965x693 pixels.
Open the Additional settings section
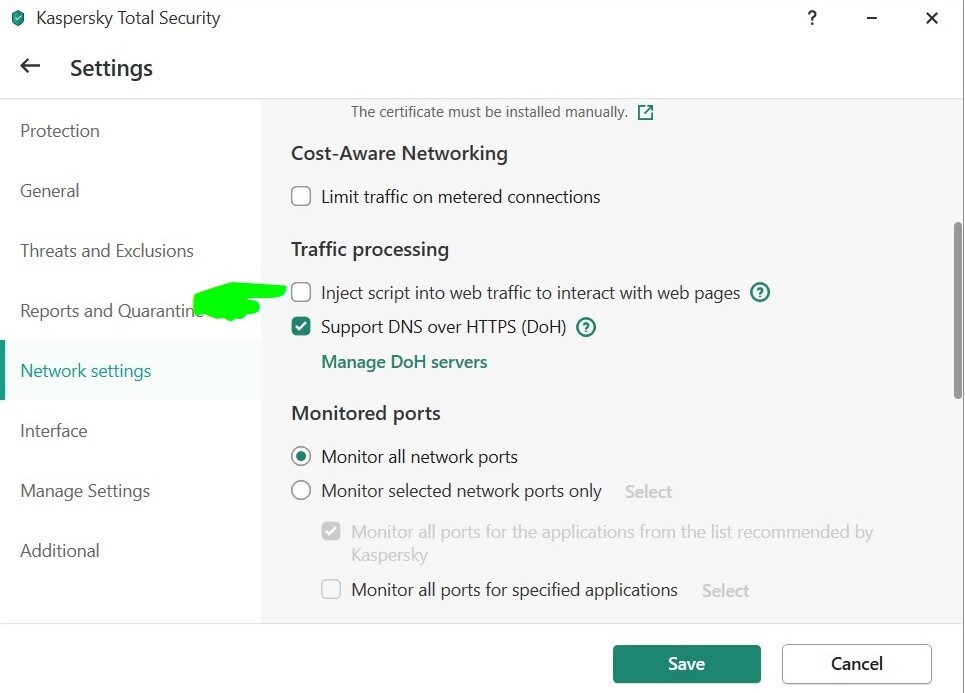coord(60,551)
